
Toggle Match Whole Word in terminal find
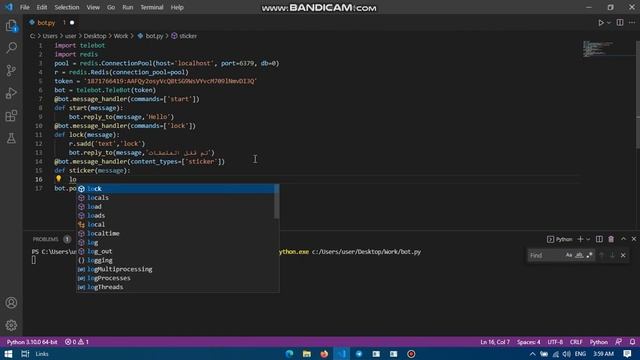579,256
